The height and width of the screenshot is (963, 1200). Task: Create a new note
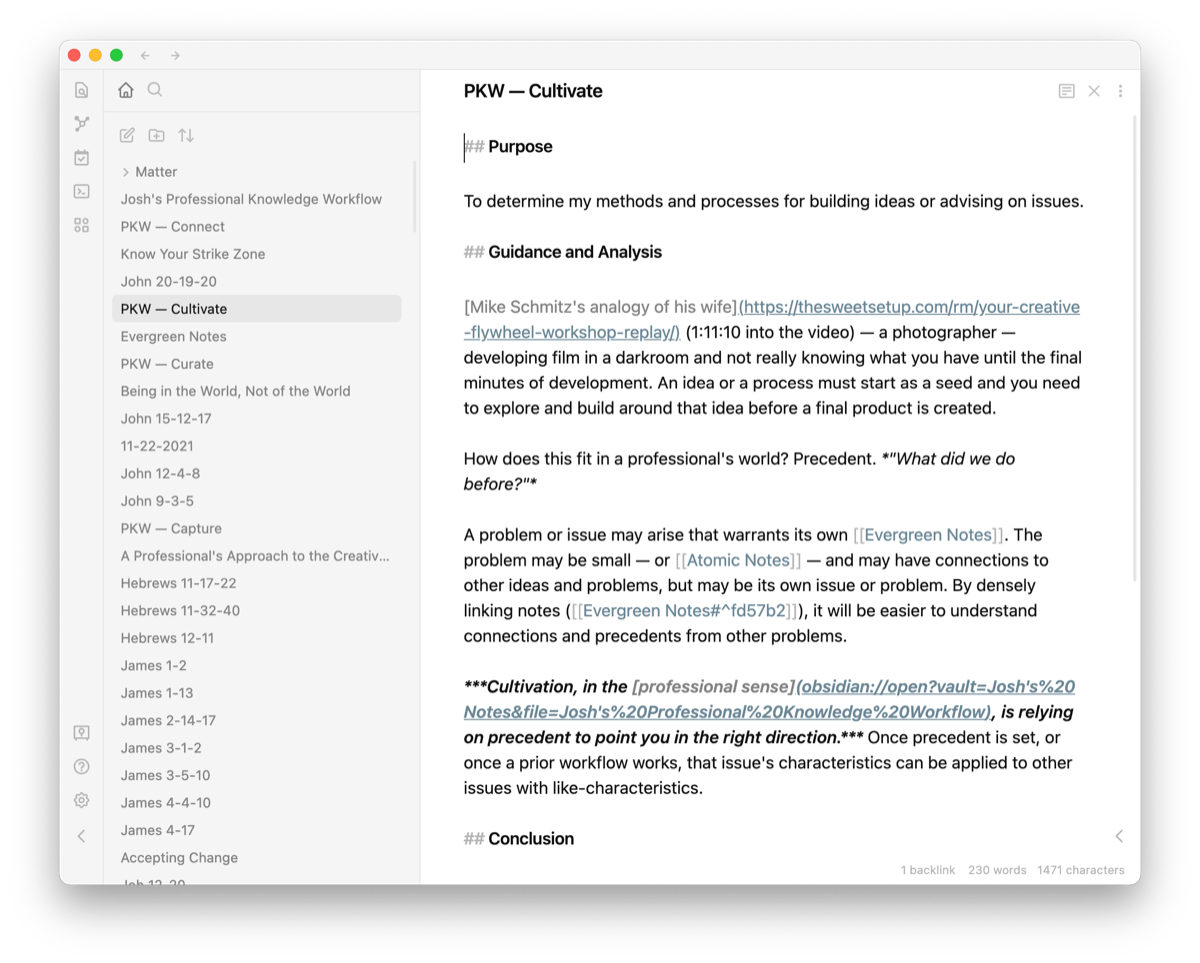(x=127, y=136)
